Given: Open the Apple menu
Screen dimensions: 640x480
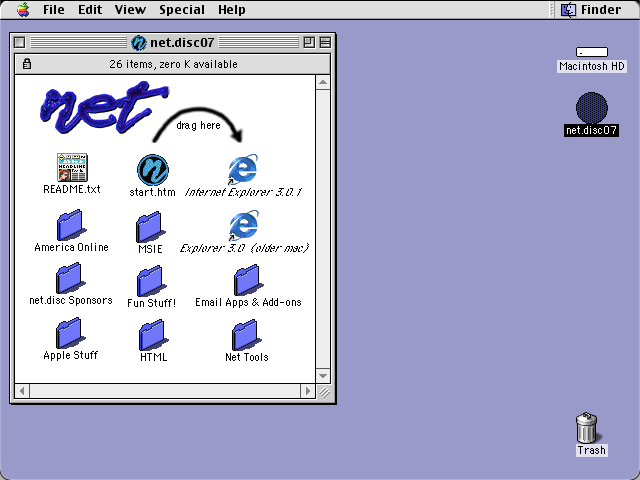Looking at the screenshot, I should 23,9.
